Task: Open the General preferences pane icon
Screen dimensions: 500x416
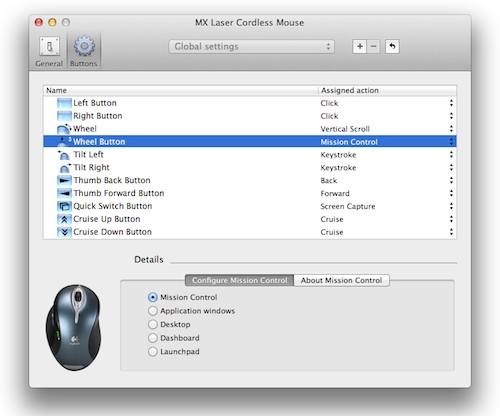Action: tap(49, 47)
